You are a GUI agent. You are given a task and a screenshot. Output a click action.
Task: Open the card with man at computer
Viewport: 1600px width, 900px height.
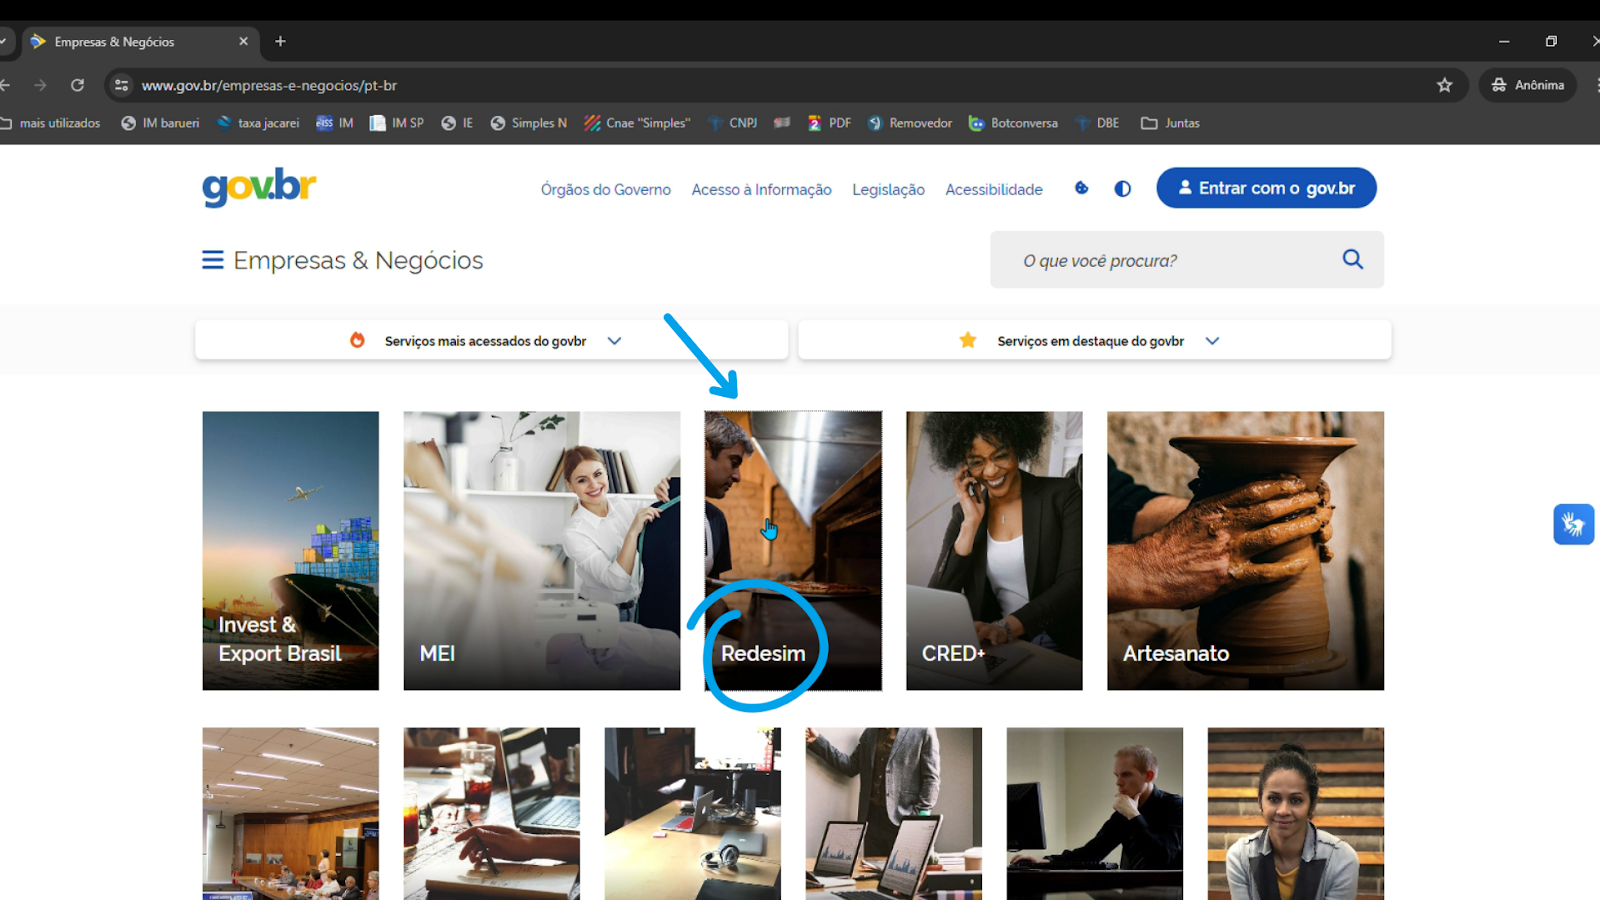coord(1095,814)
